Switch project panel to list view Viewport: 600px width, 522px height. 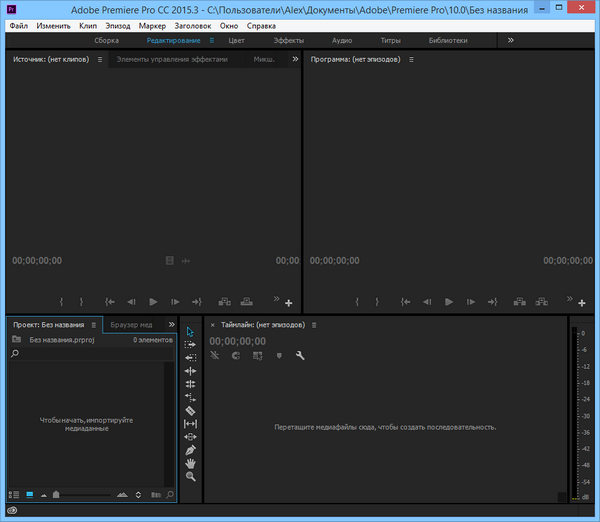[14, 494]
